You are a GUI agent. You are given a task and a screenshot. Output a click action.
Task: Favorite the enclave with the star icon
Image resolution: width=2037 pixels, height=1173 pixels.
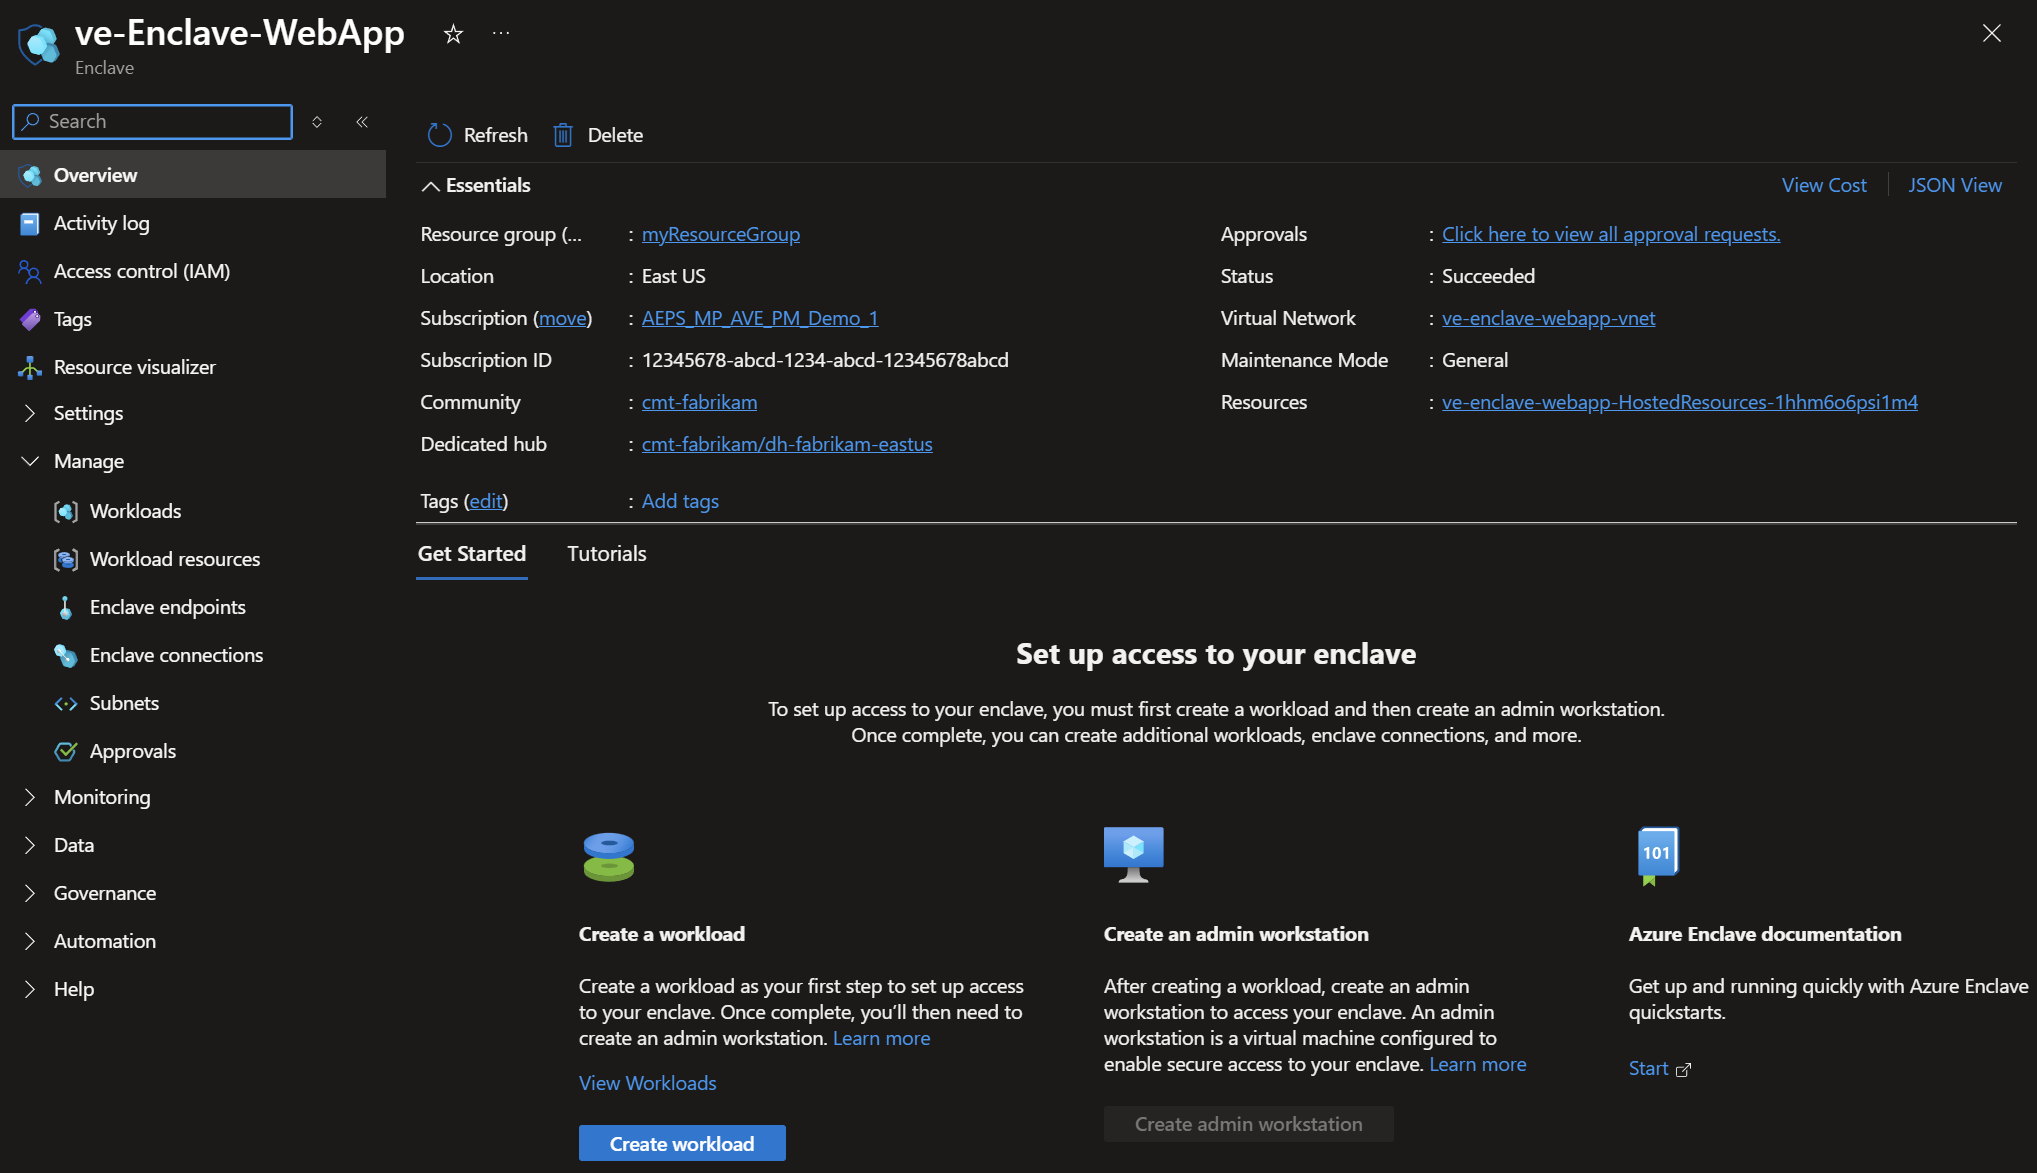tap(453, 35)
